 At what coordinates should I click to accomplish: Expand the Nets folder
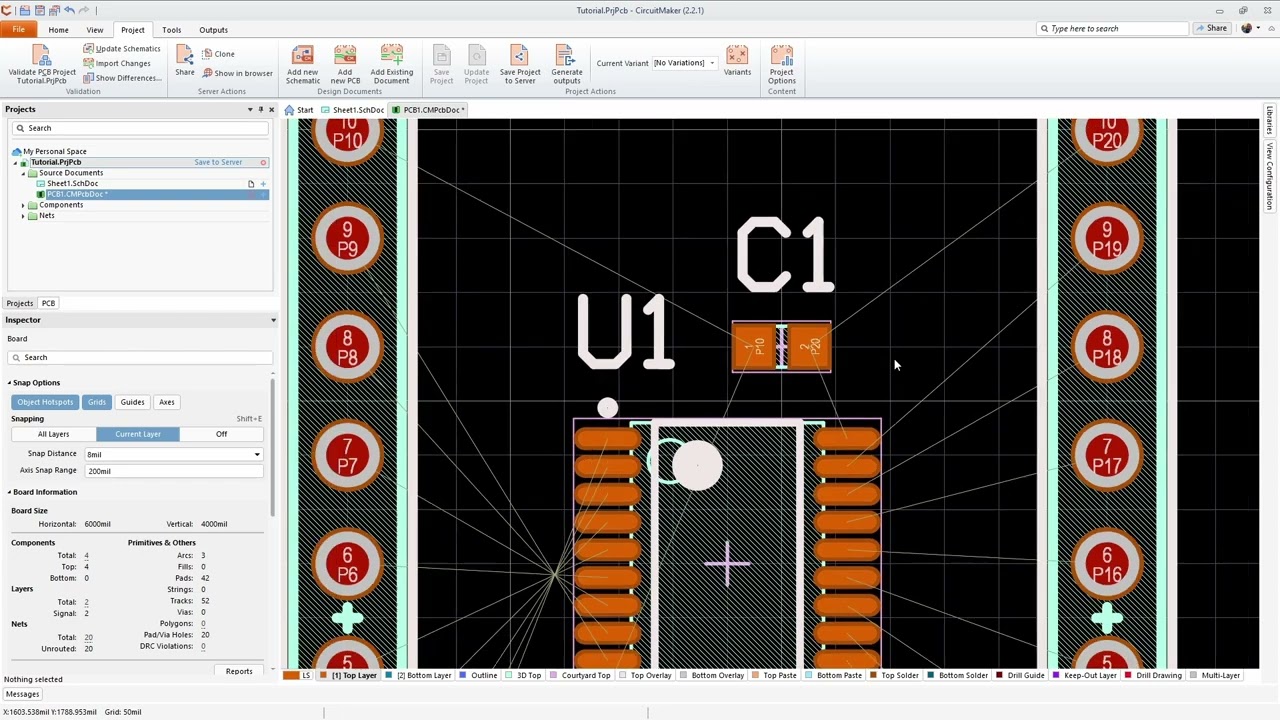[x=23, y=216]
